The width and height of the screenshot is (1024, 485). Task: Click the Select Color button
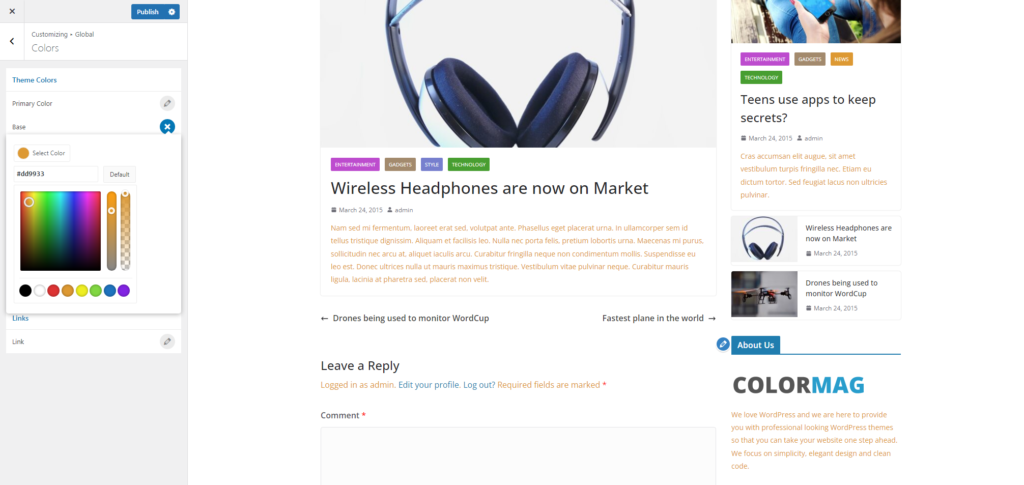click(x=42, y=153)
